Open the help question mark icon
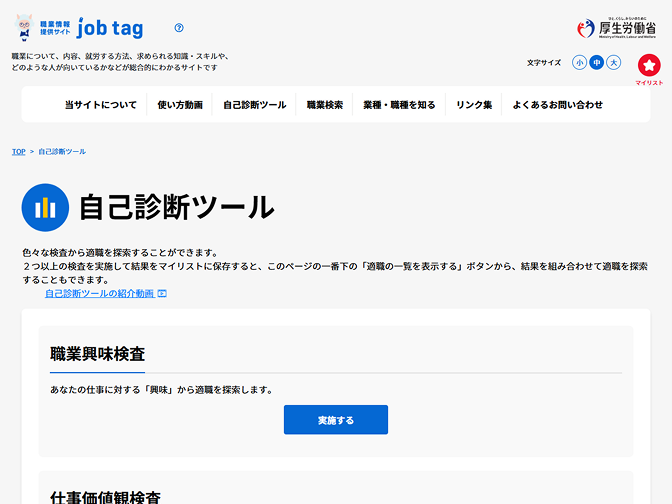 pos(179,28)
